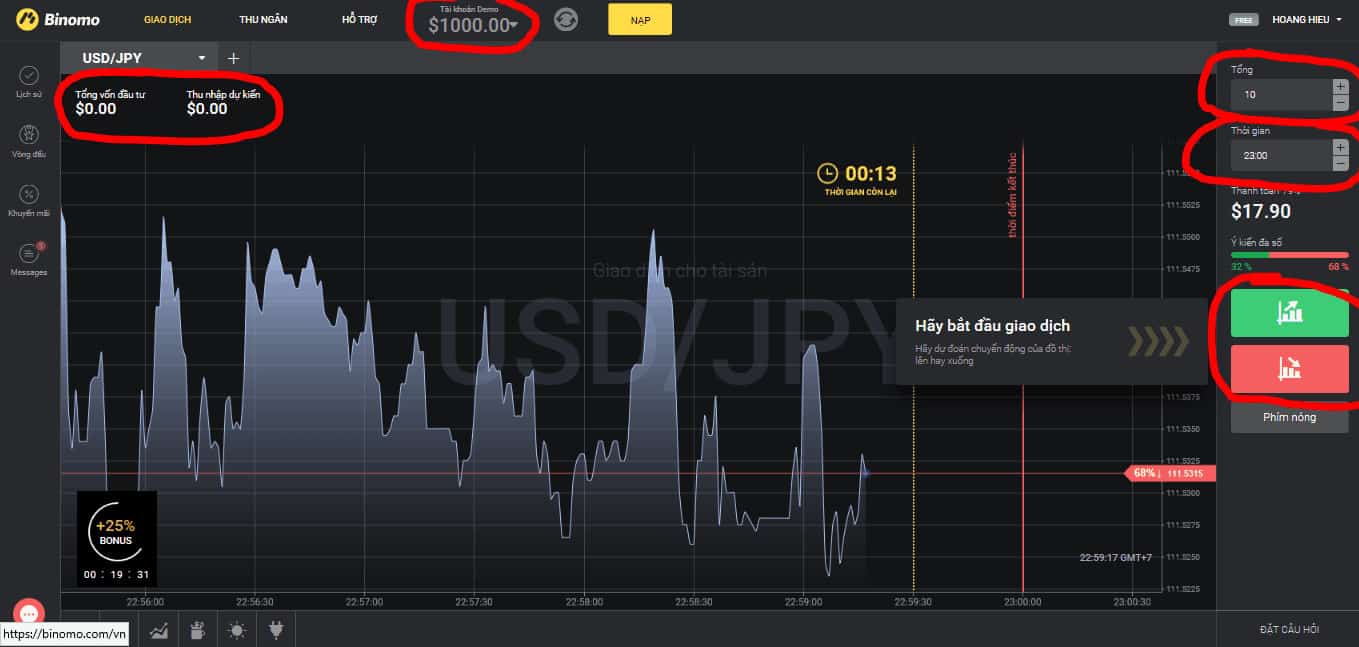The image size is (1359, 647).
Task: Click the FREE account status badge
Action: click(x=1244, y=20)
